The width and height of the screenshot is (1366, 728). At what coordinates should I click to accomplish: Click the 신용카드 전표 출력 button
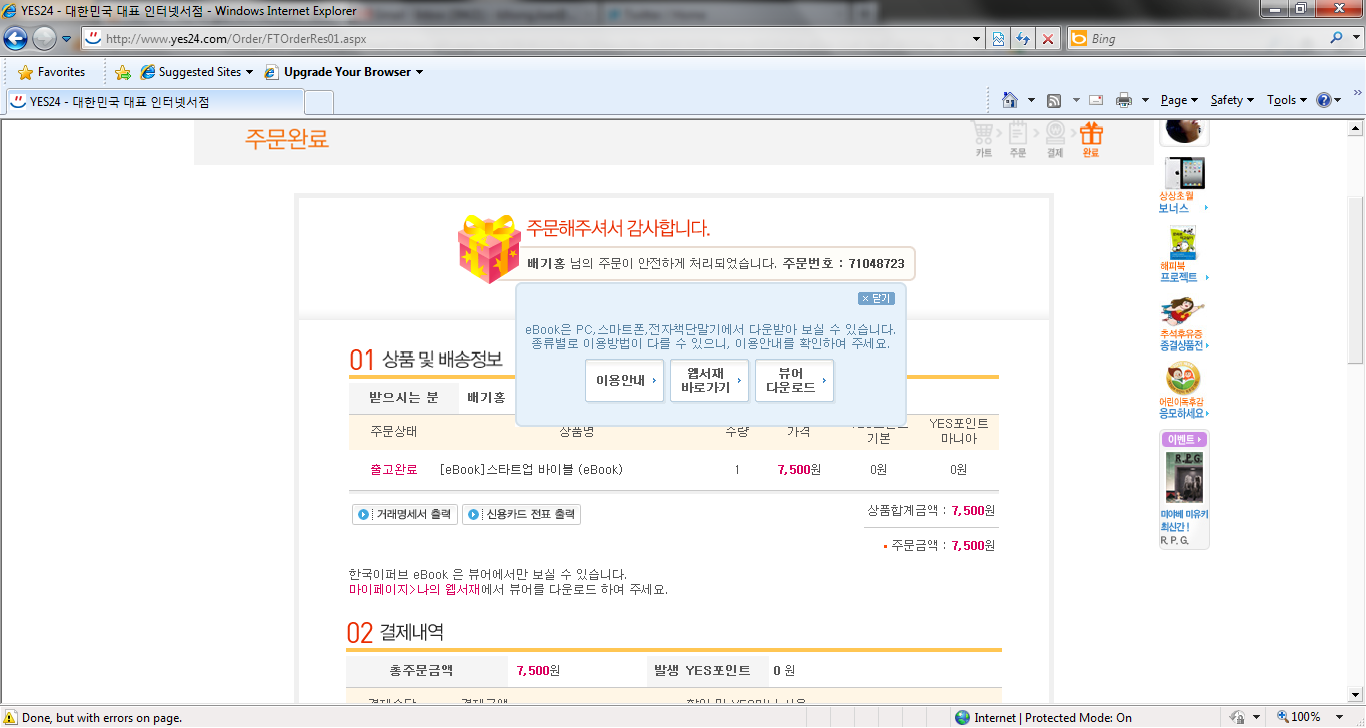click(521, 515)
